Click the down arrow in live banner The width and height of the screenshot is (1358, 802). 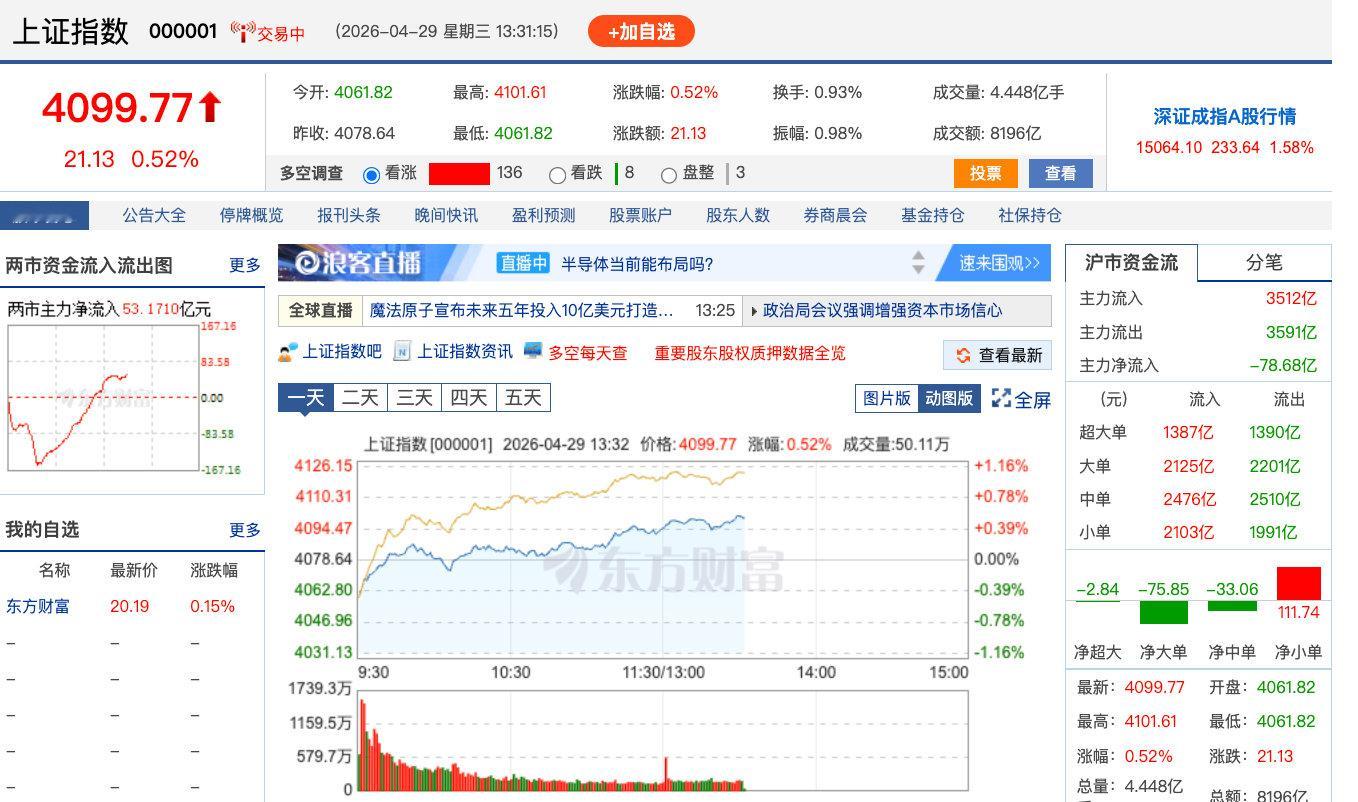pyautogui.click(x=918, y=270)
